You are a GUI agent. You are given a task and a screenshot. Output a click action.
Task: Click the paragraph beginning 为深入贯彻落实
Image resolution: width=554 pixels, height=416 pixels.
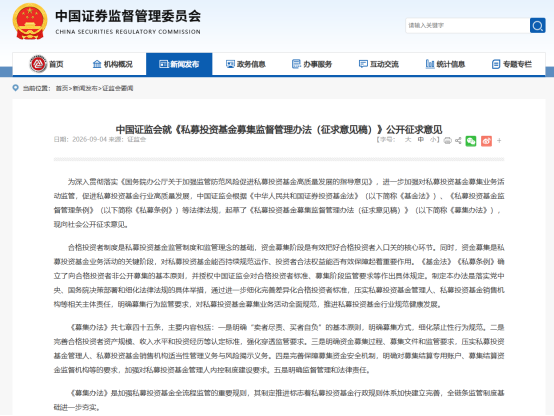pyautogui.click(x=279, y=203)
